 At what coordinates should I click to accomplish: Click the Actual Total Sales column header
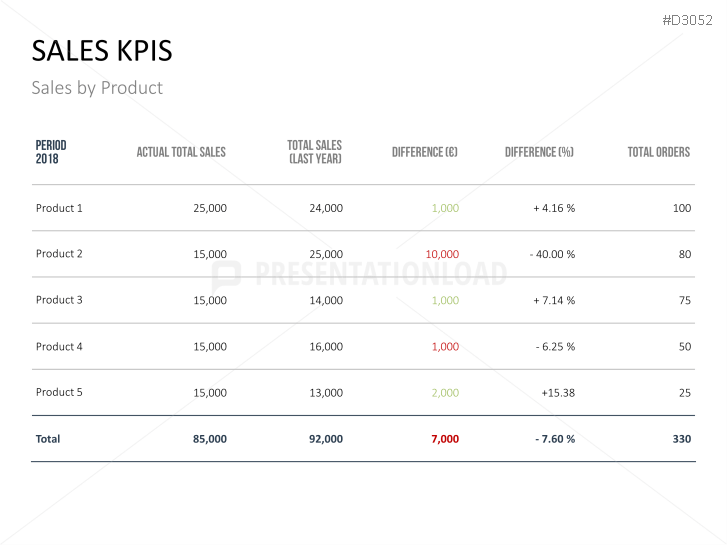pyautogui.click(x=181, y=152)
